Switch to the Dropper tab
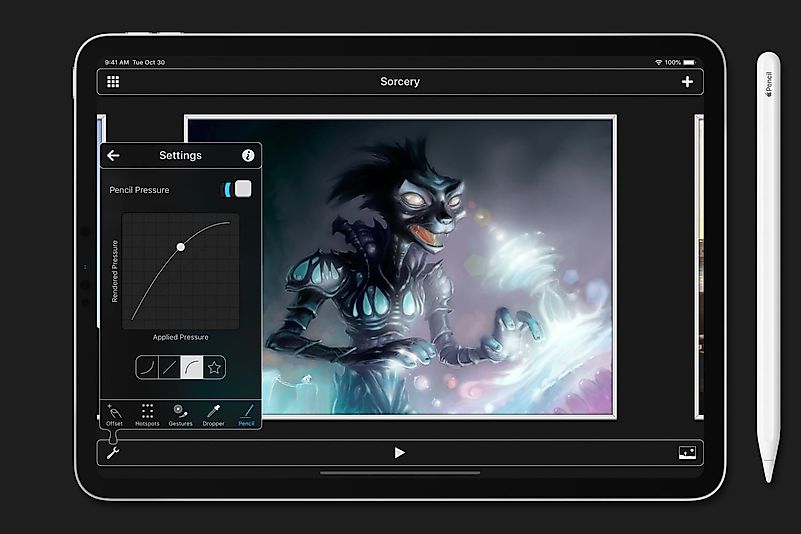This screenshot has height=534, width=801. pyautogui.click(x=213, y=415)
